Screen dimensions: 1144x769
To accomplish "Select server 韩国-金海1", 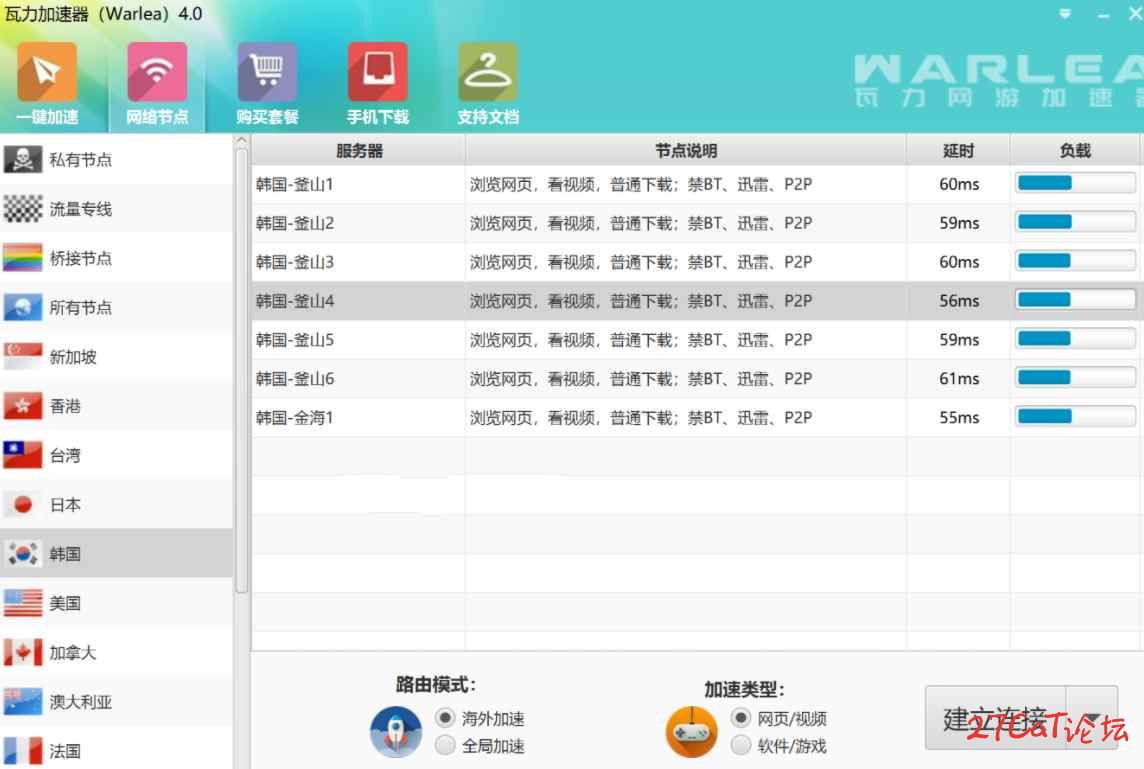I will (x=695, y=417).
